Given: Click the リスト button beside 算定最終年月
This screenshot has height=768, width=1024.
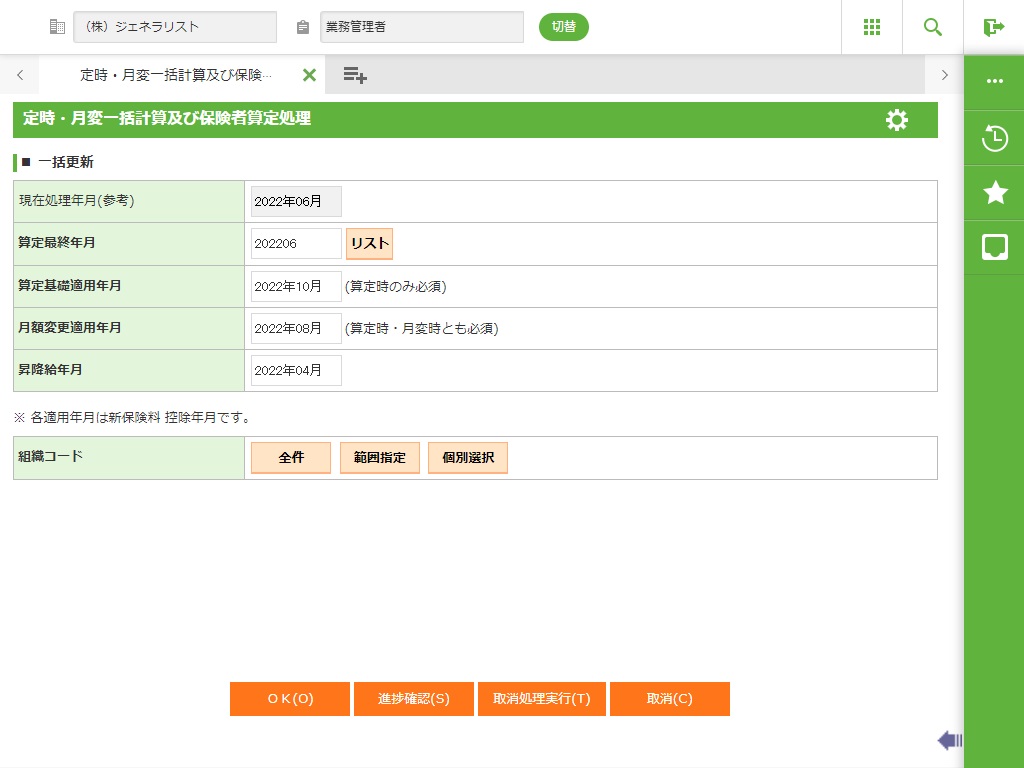Looking at the screenshot, I should 369,244.
